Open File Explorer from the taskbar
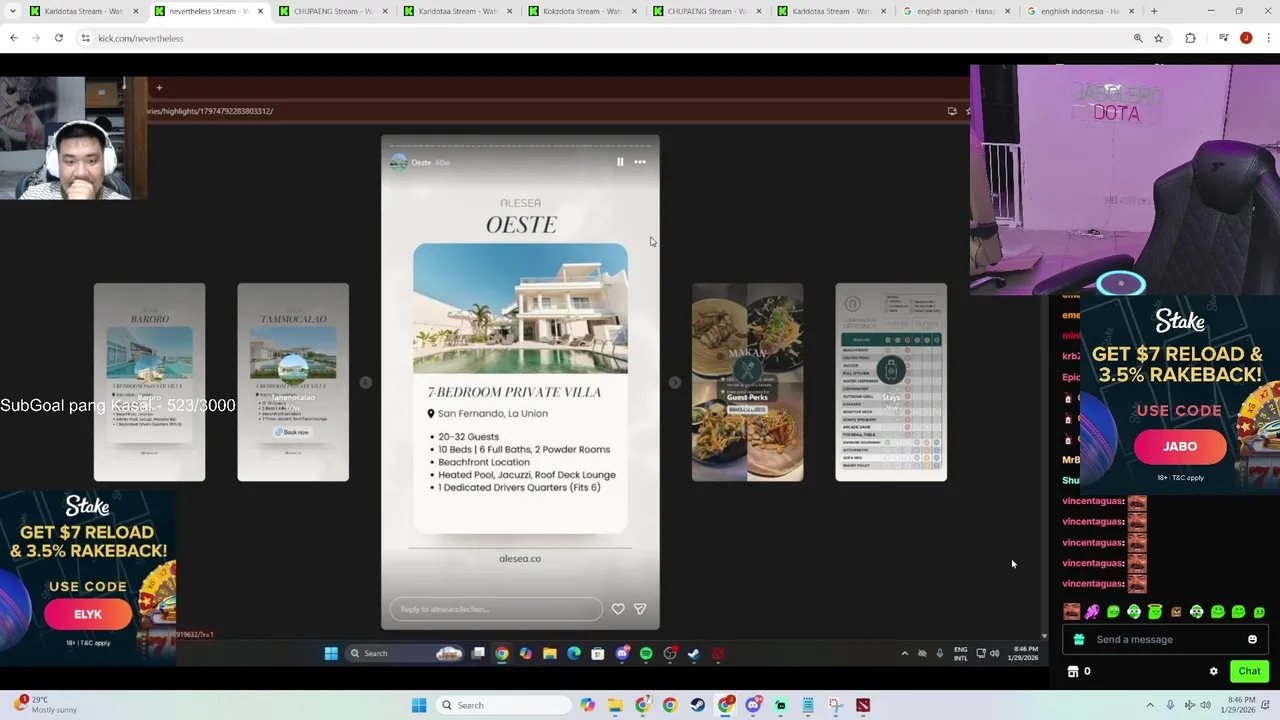This screenshot has width=1280, height=720. 615,705
